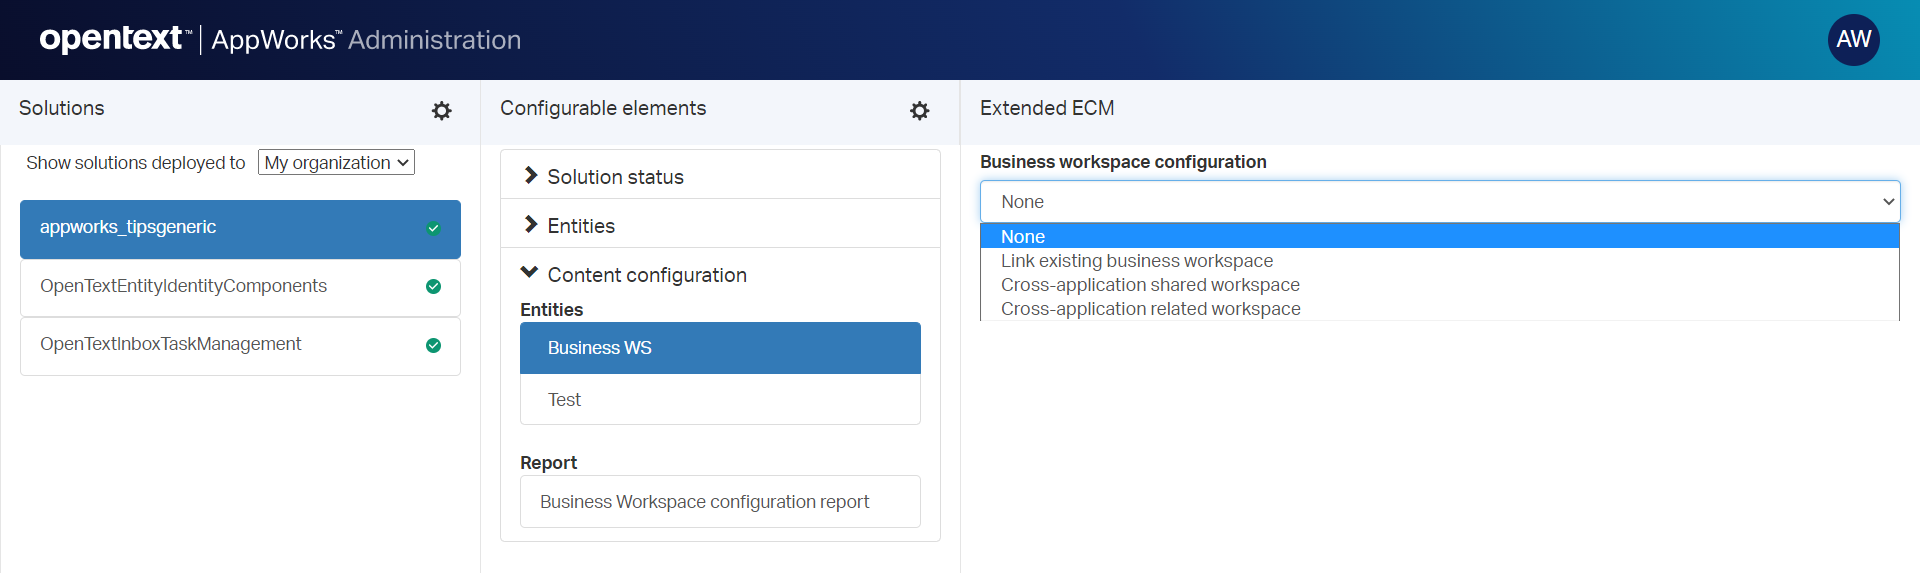Click green checkmark beside OpenTextEntityIdentityComponents
1920x587 pixels.
(433, 287)
